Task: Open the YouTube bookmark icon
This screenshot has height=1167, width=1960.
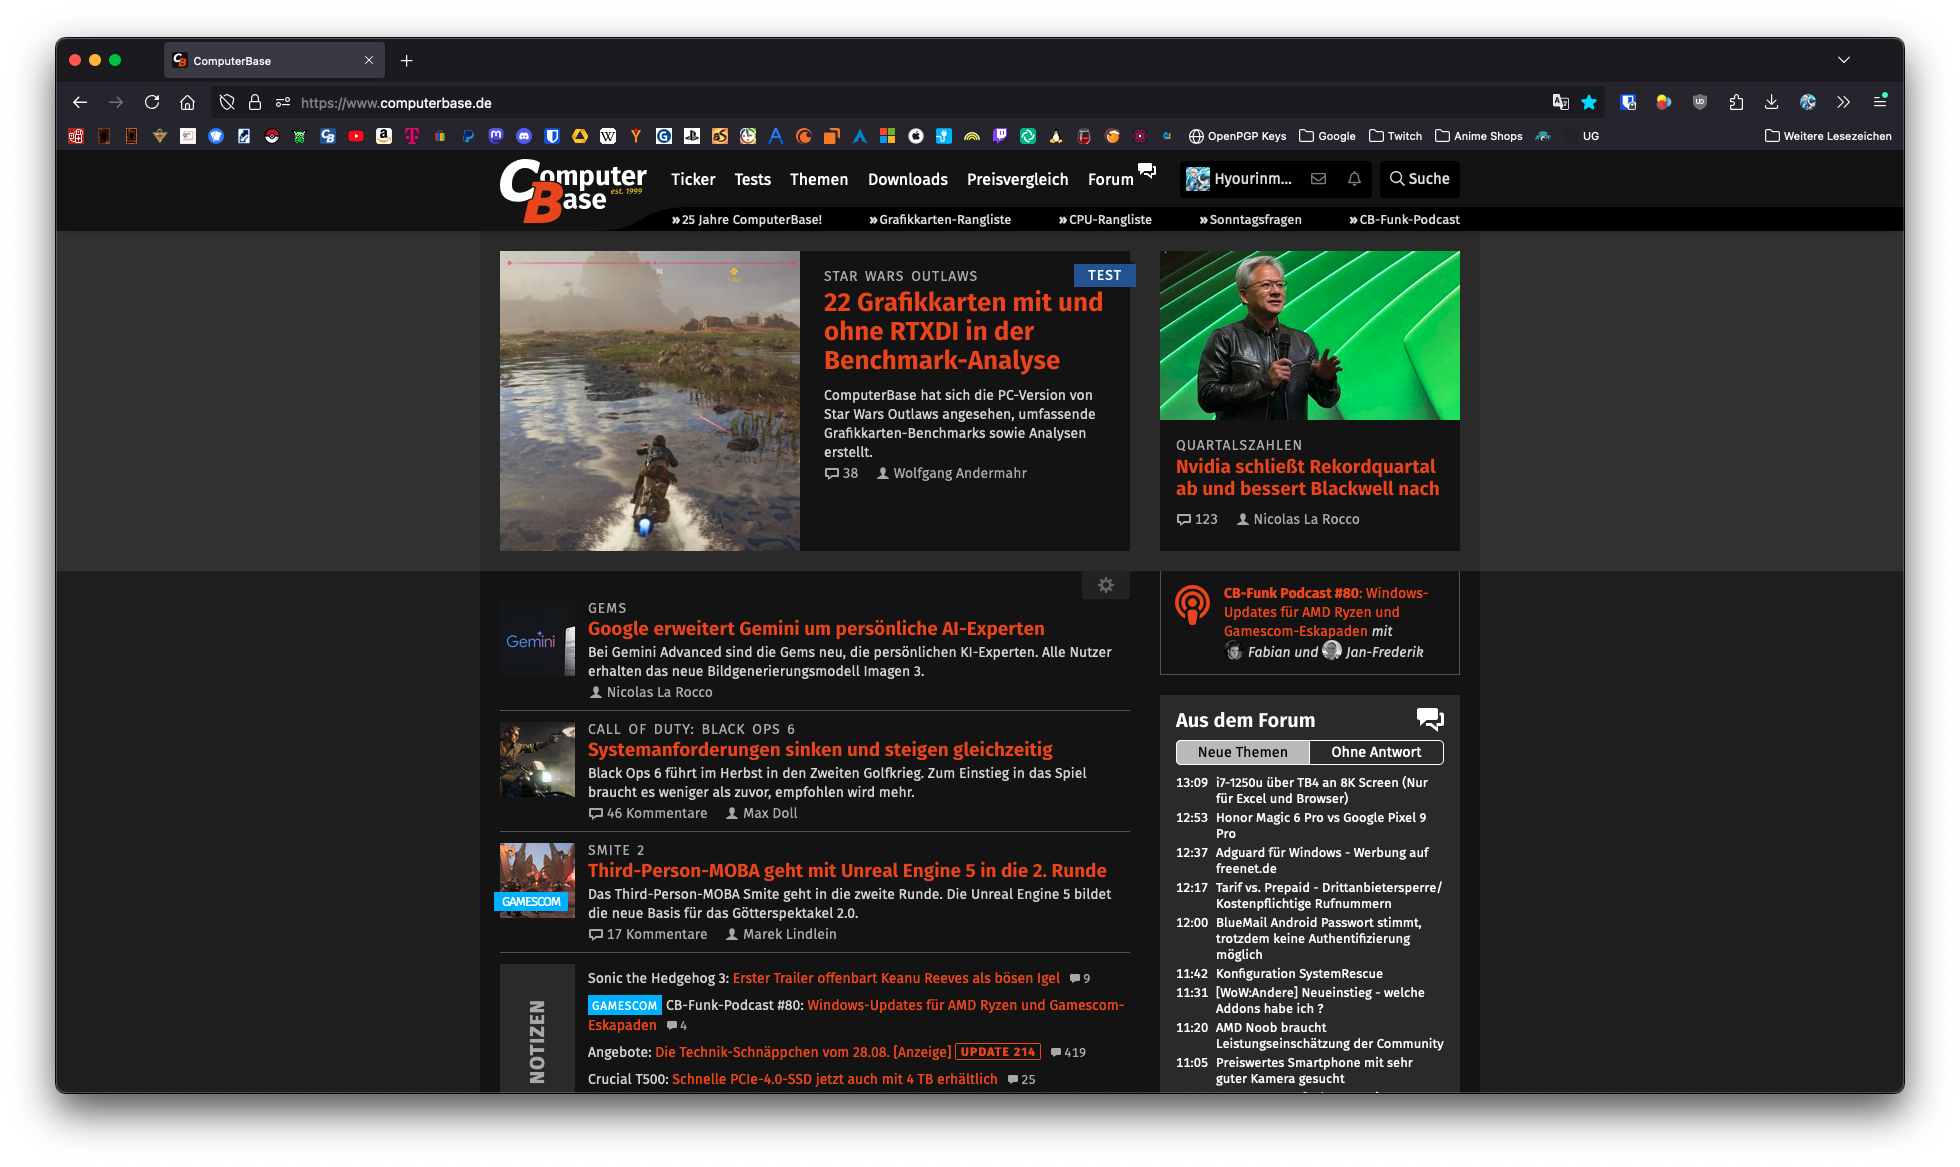Action: 356,136
